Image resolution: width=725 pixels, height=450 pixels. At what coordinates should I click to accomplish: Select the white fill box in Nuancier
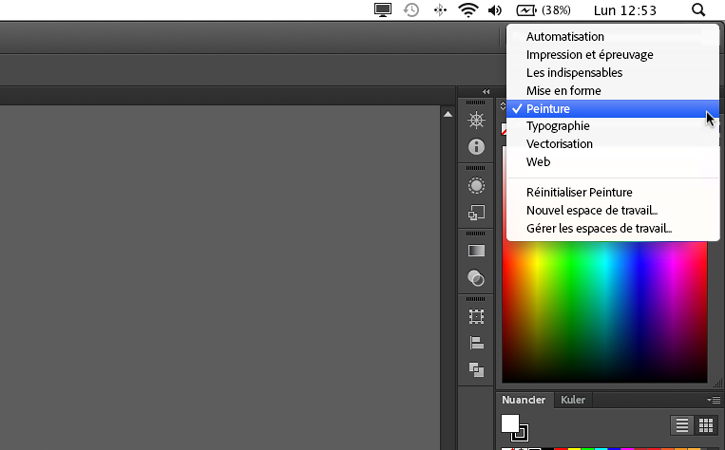point(510,423)
